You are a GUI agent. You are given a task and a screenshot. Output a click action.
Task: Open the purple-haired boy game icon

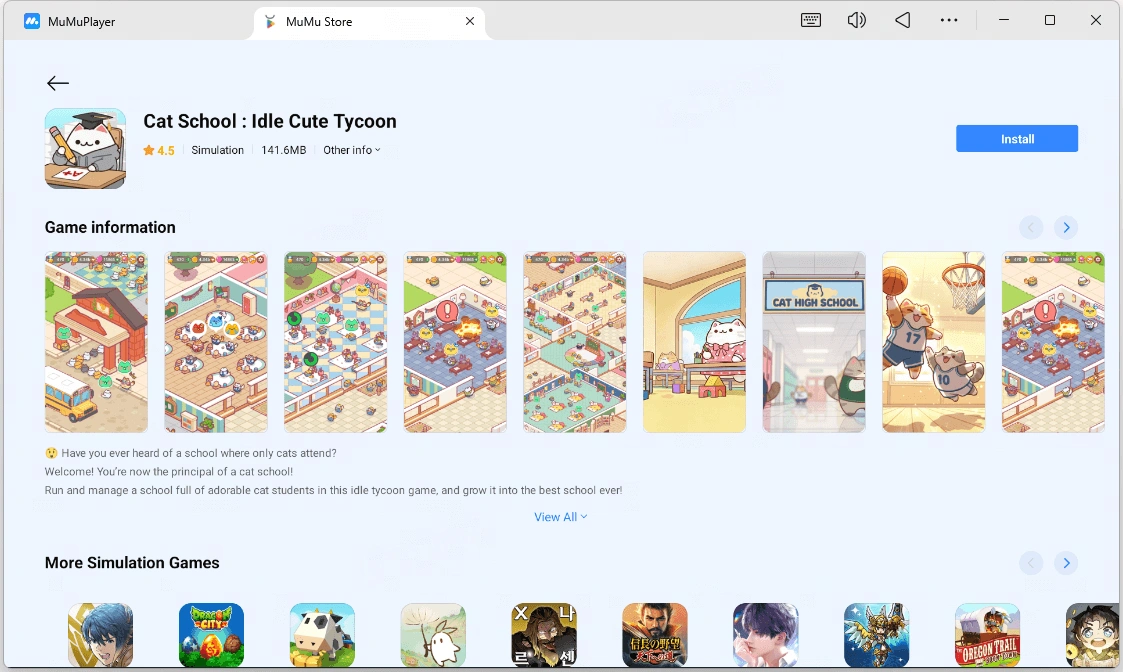click(766, 635)
